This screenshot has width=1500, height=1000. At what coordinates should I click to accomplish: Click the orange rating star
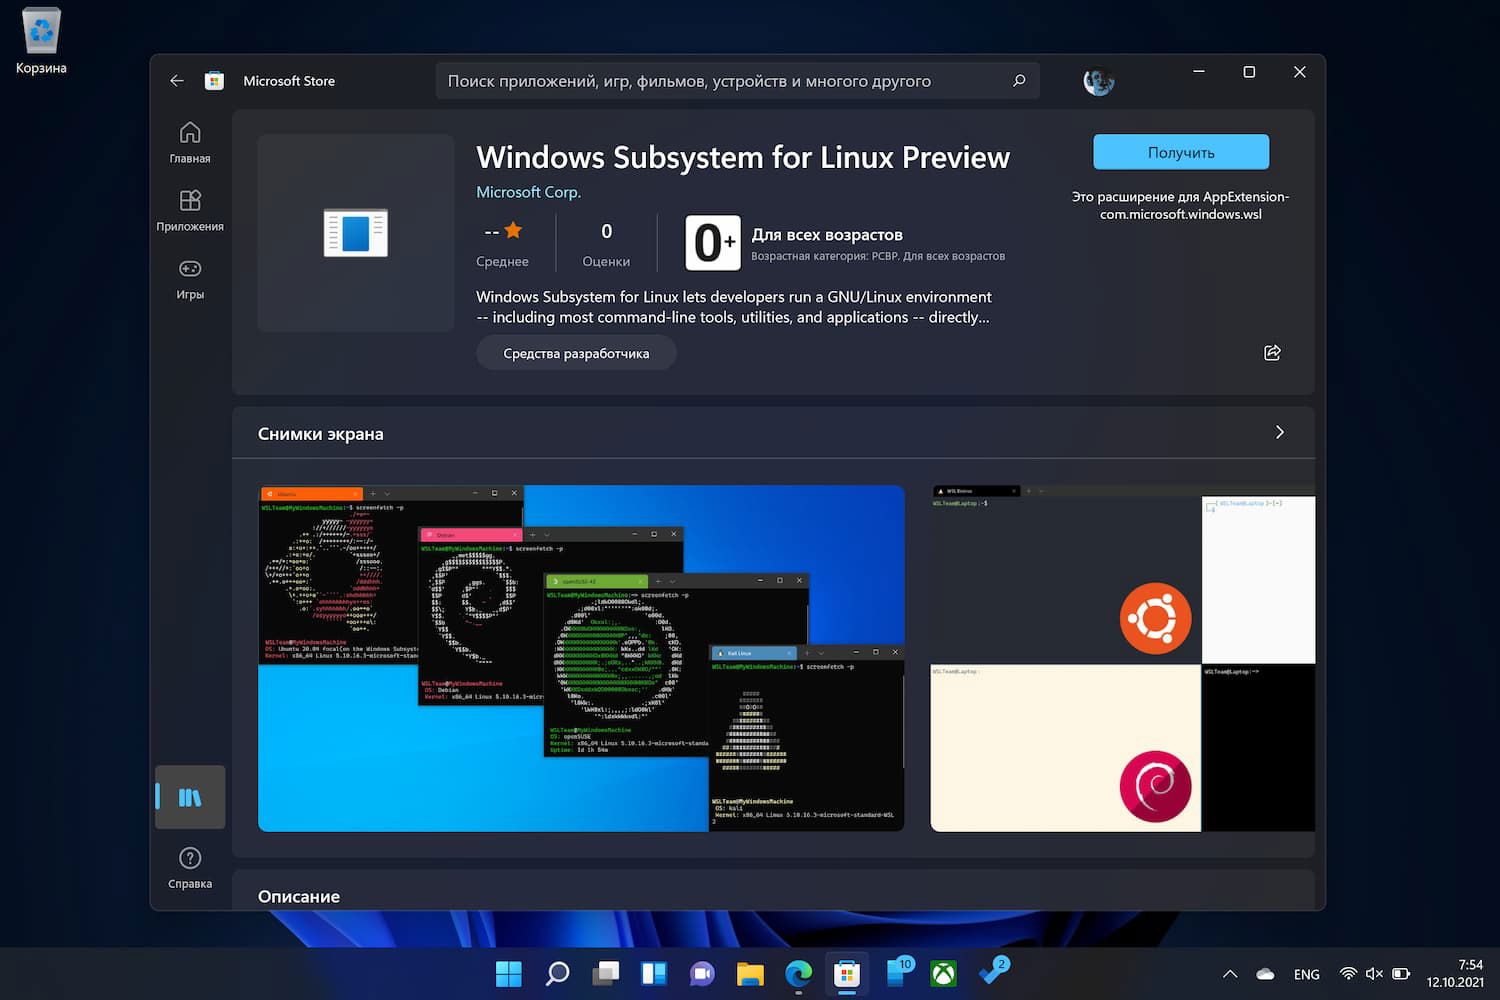(513, 230)
